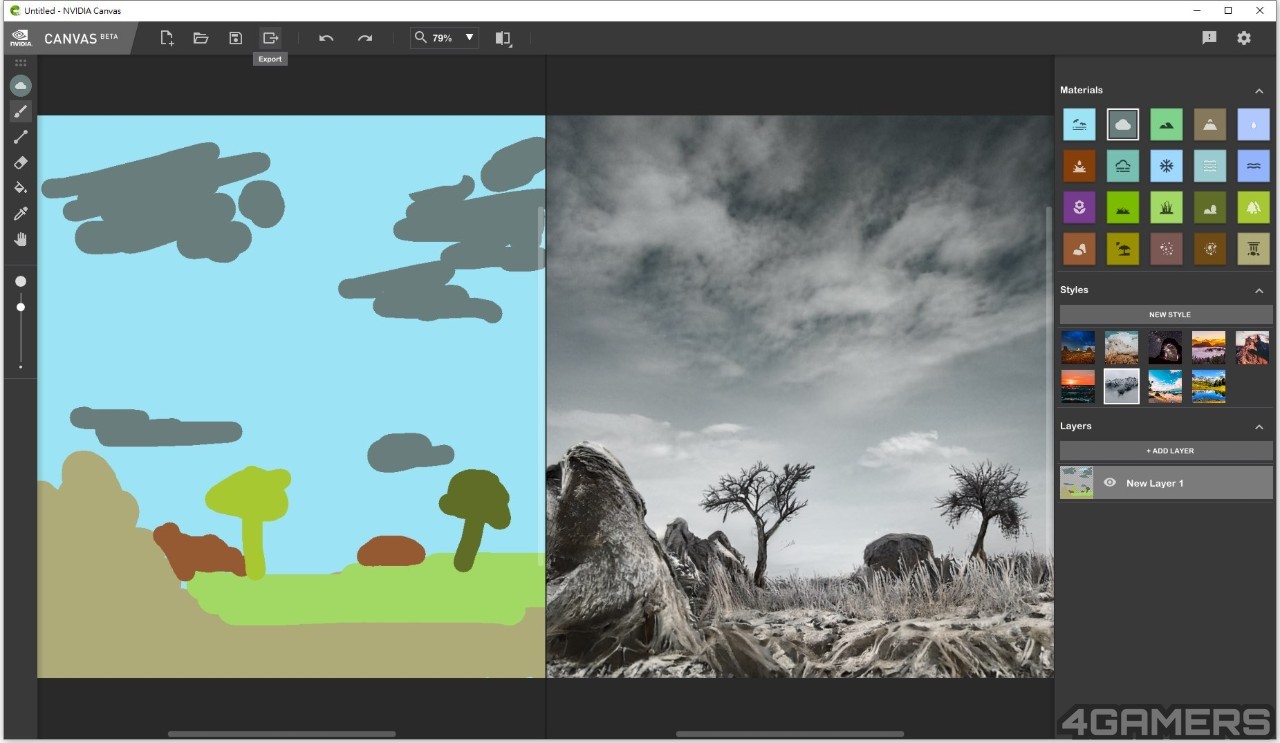Screen dimensions: 1280x743
Task: Redo the last undone action
Action: [365, 38]
